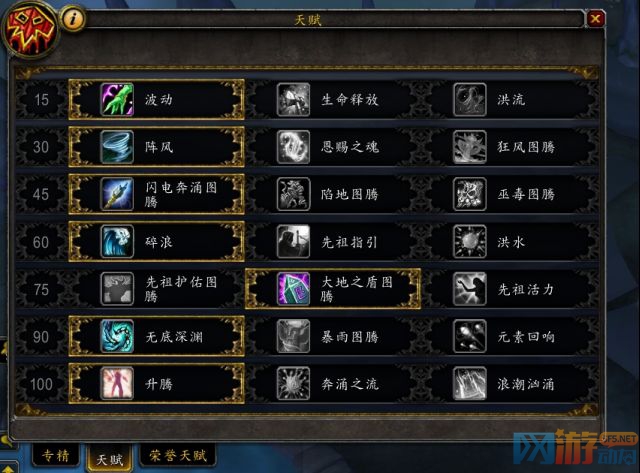Close the 天赋 window
The image size is (640, 473).
(596, 18)
